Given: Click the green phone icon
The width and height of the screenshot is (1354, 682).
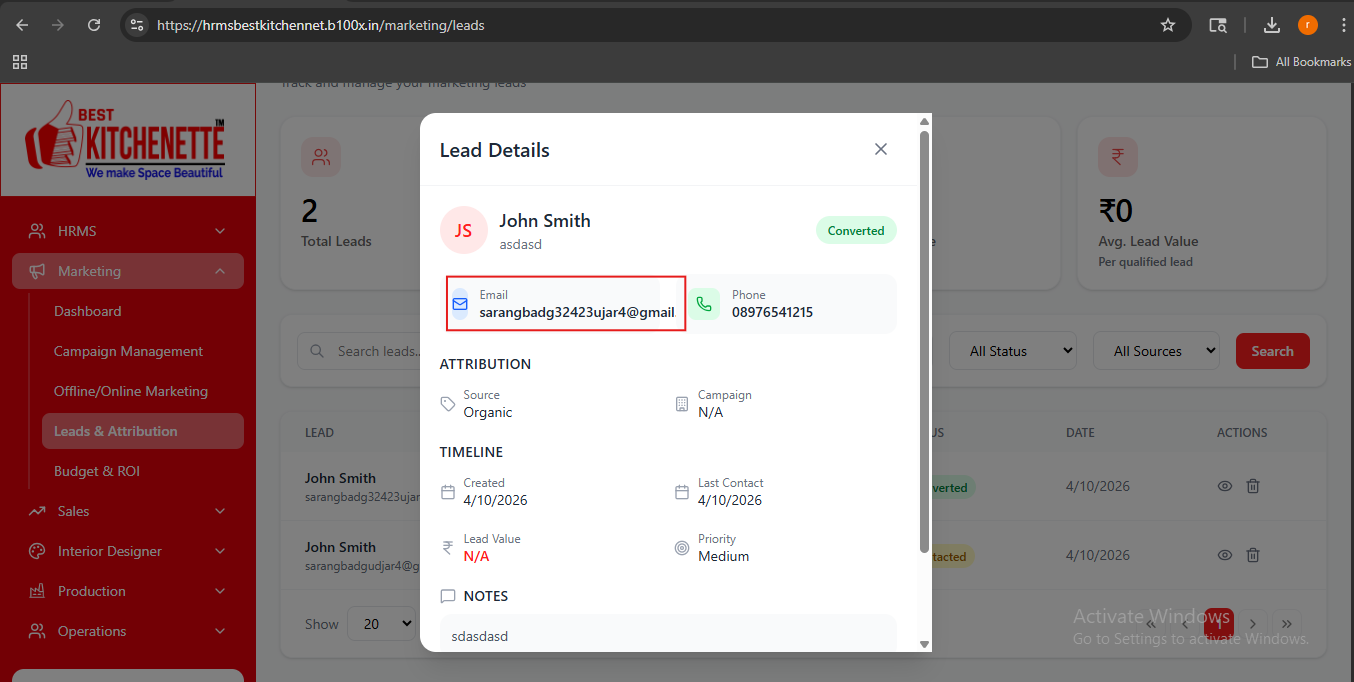Looking at the screenshot, I should [704, 304].
